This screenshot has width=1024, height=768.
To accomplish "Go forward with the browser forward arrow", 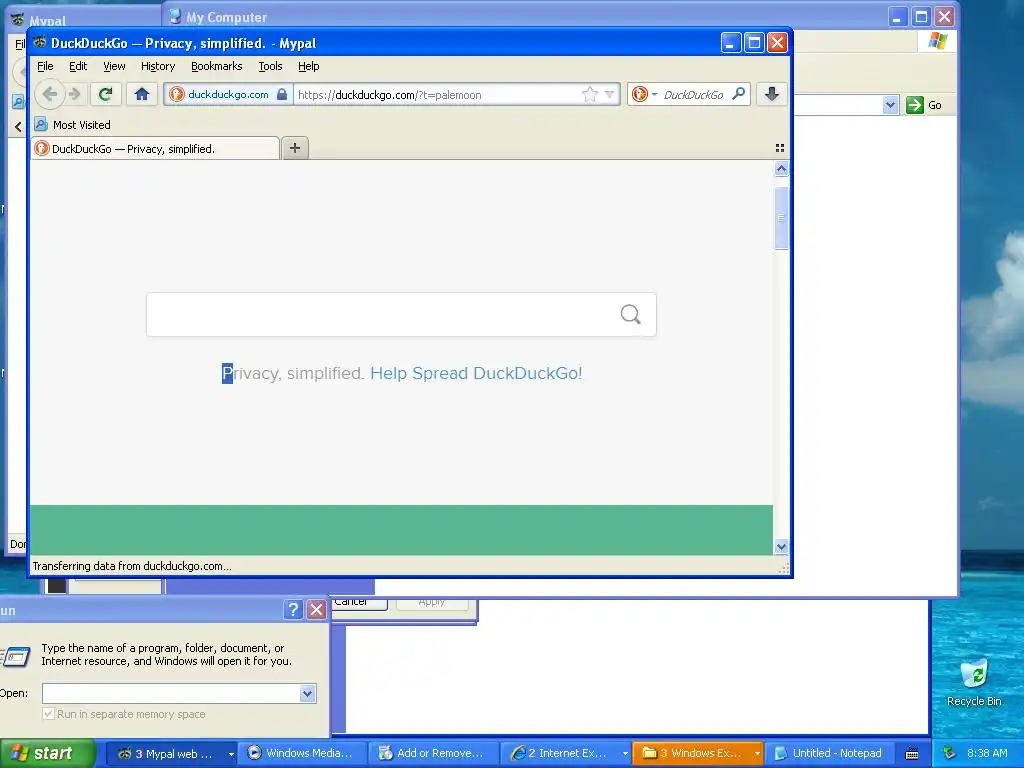I will pyautogui.click(x=74, y=94).
